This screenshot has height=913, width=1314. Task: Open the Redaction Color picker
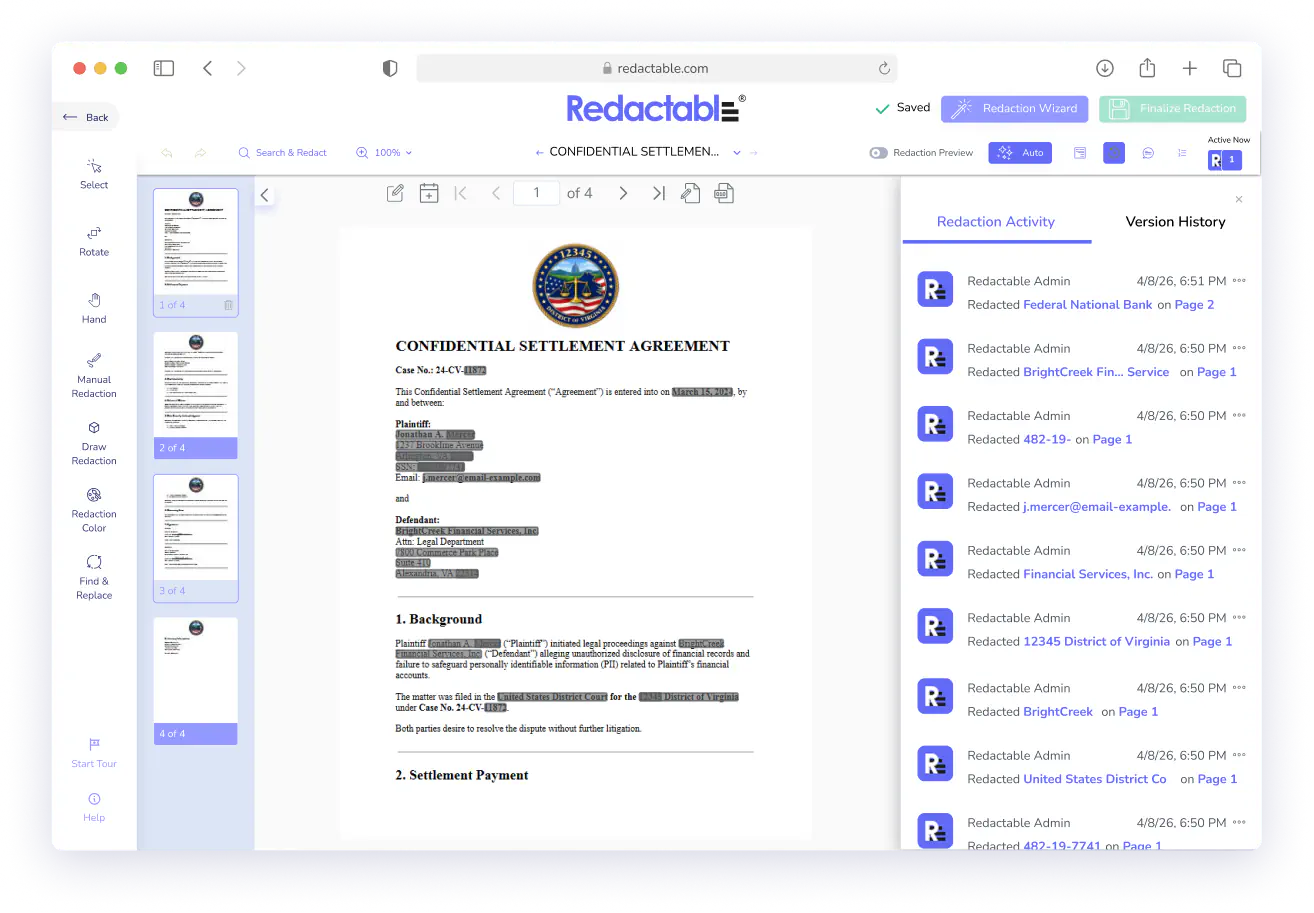pos(94,510)
